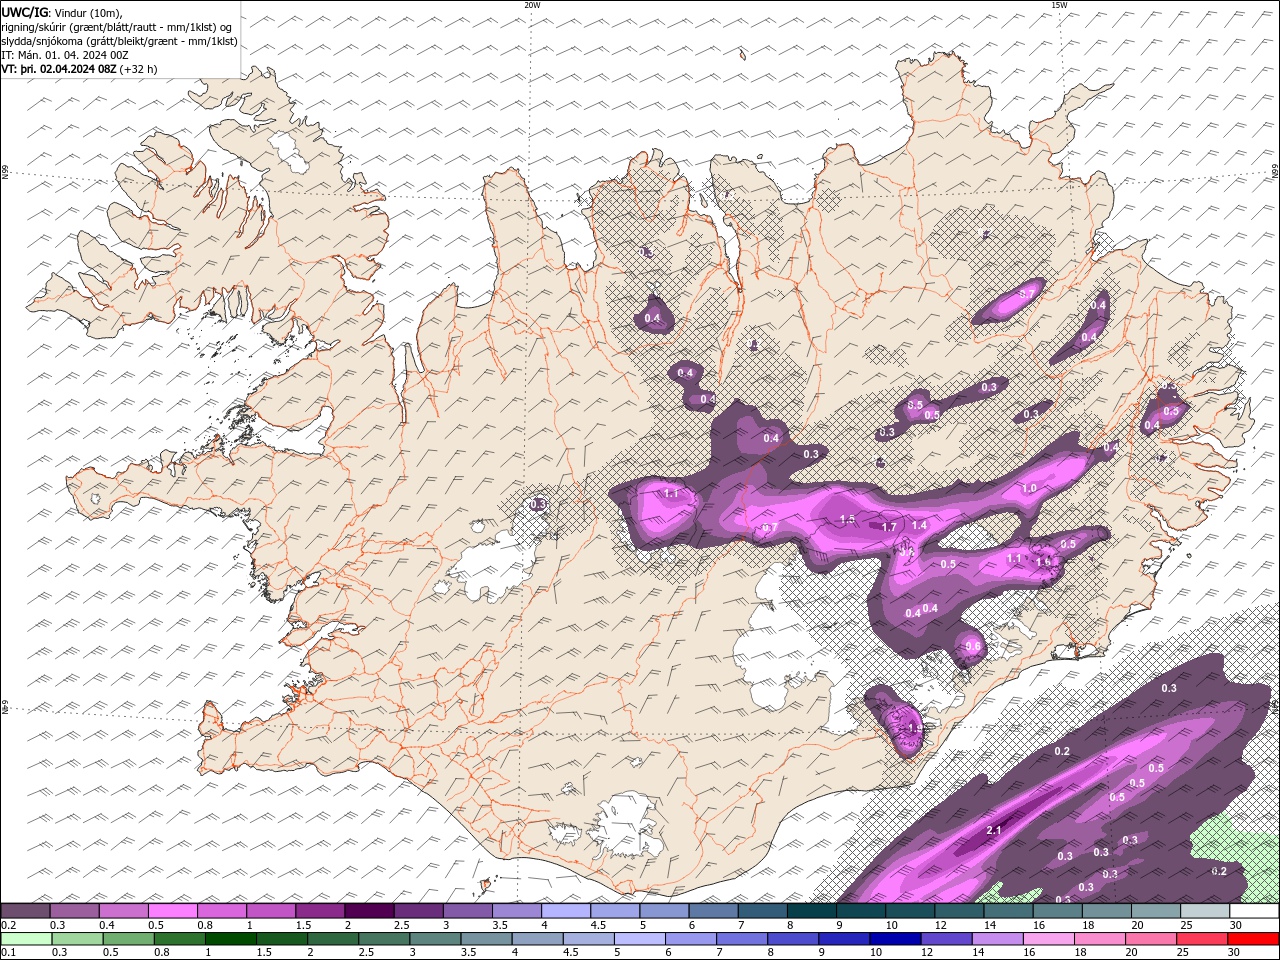1280x960 pixels.
Task: Pick the upper scale swatch labeled 12
Action: [x=959, y=911]
